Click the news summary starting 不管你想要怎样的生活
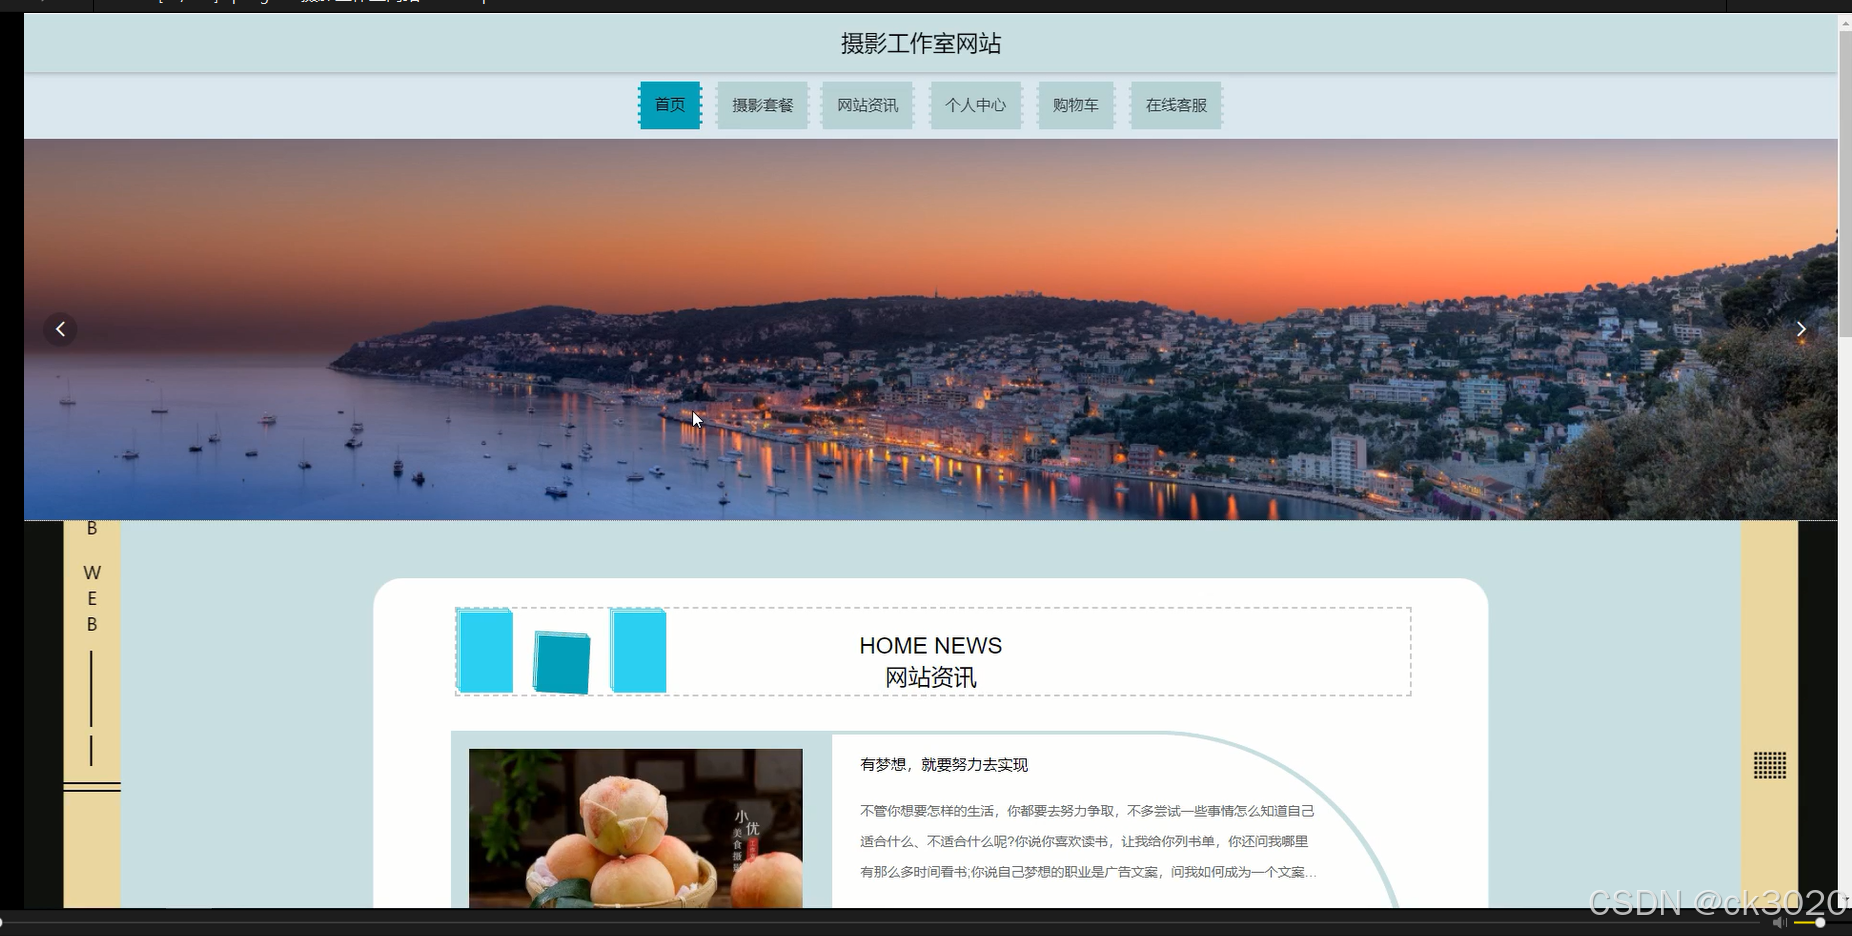The height and width of the screenshot is (936, 1852). pos(1088,841)
